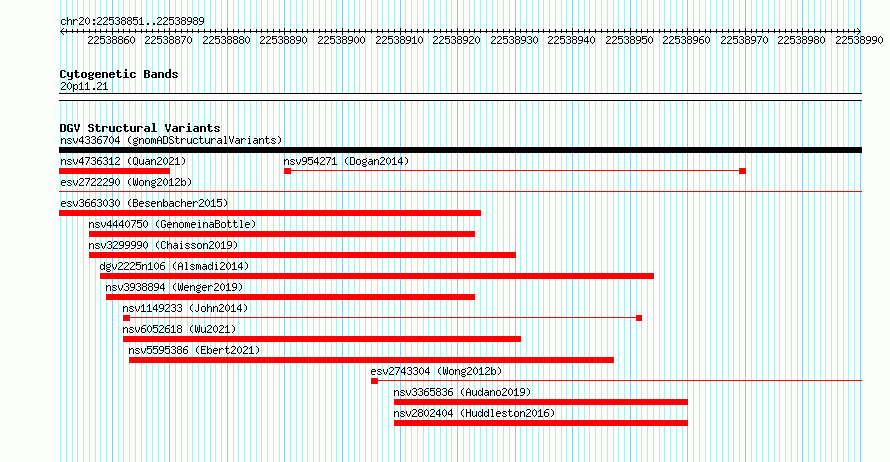Click the chr20:22538851..22538989 region label
890x462 pixels.
pos(132,21)
